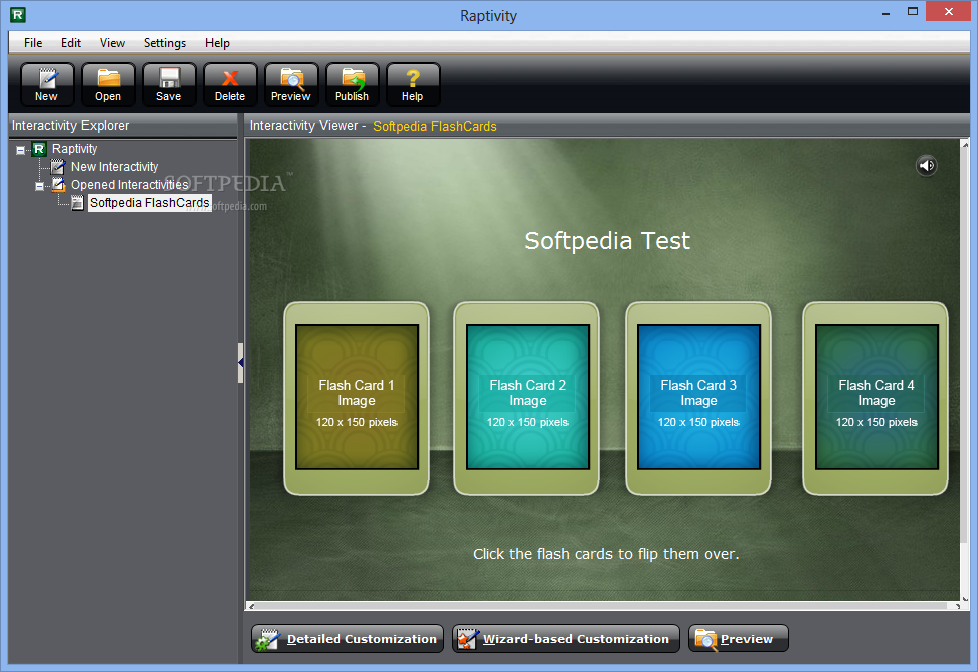Click the viewer horizontal scrollbar left arrow
The image size is (978, 672).
(251, 606)
